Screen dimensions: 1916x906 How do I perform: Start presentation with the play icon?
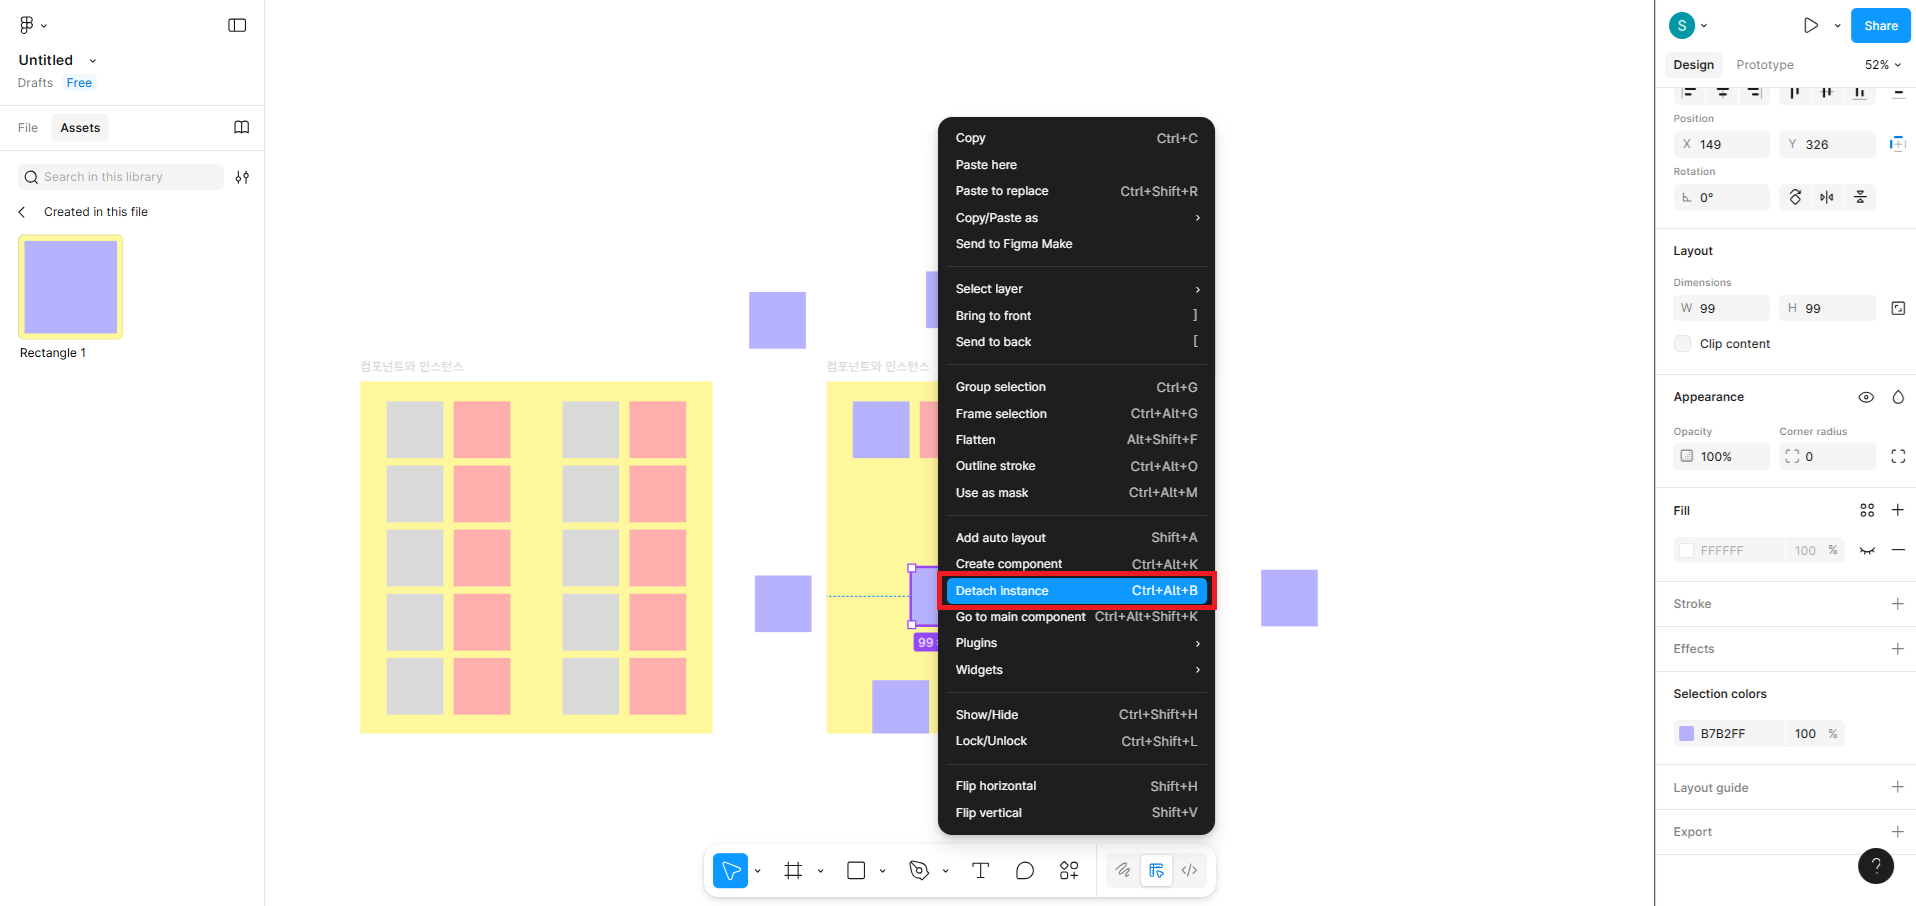[x=1811, y=26]
